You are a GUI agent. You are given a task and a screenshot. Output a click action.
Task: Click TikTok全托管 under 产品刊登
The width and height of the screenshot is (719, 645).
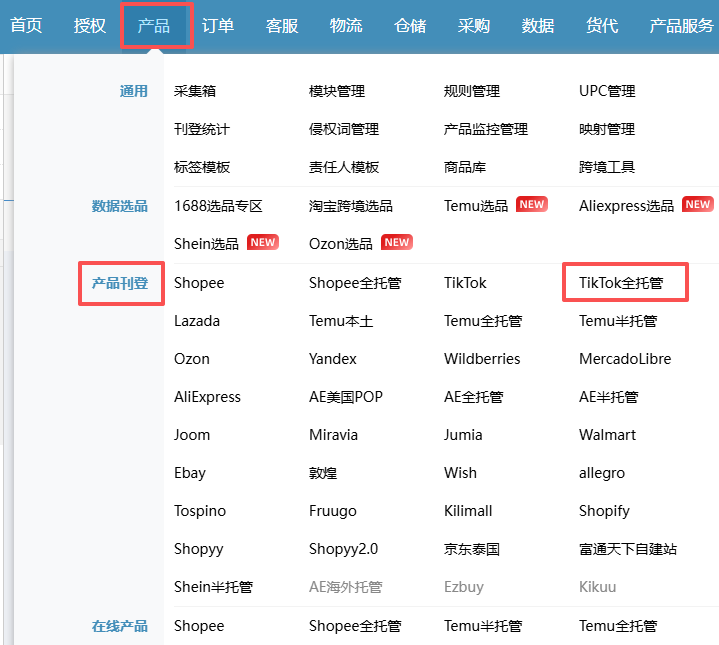point(621,283)
